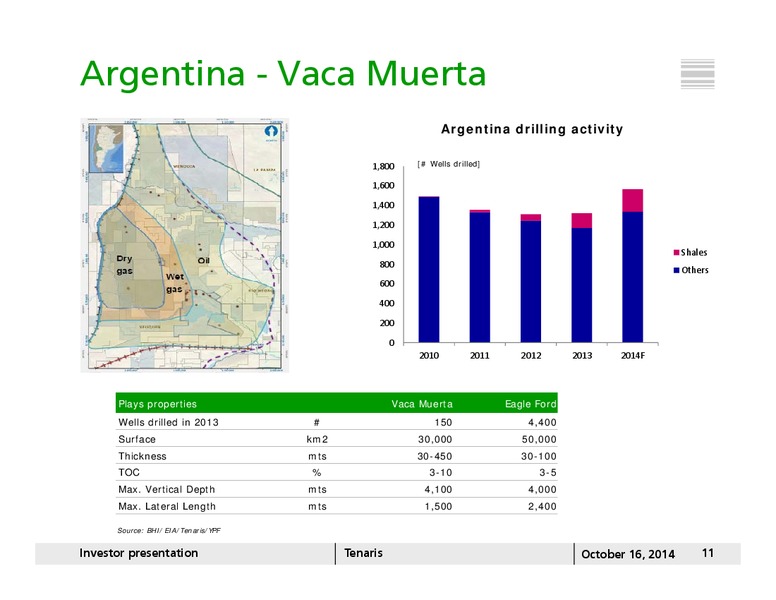The width and height of the screenshot is (776, 600).
Task: Click the '3-10' TOC cell
Action: pyautogui.click(x=440, y=473)
